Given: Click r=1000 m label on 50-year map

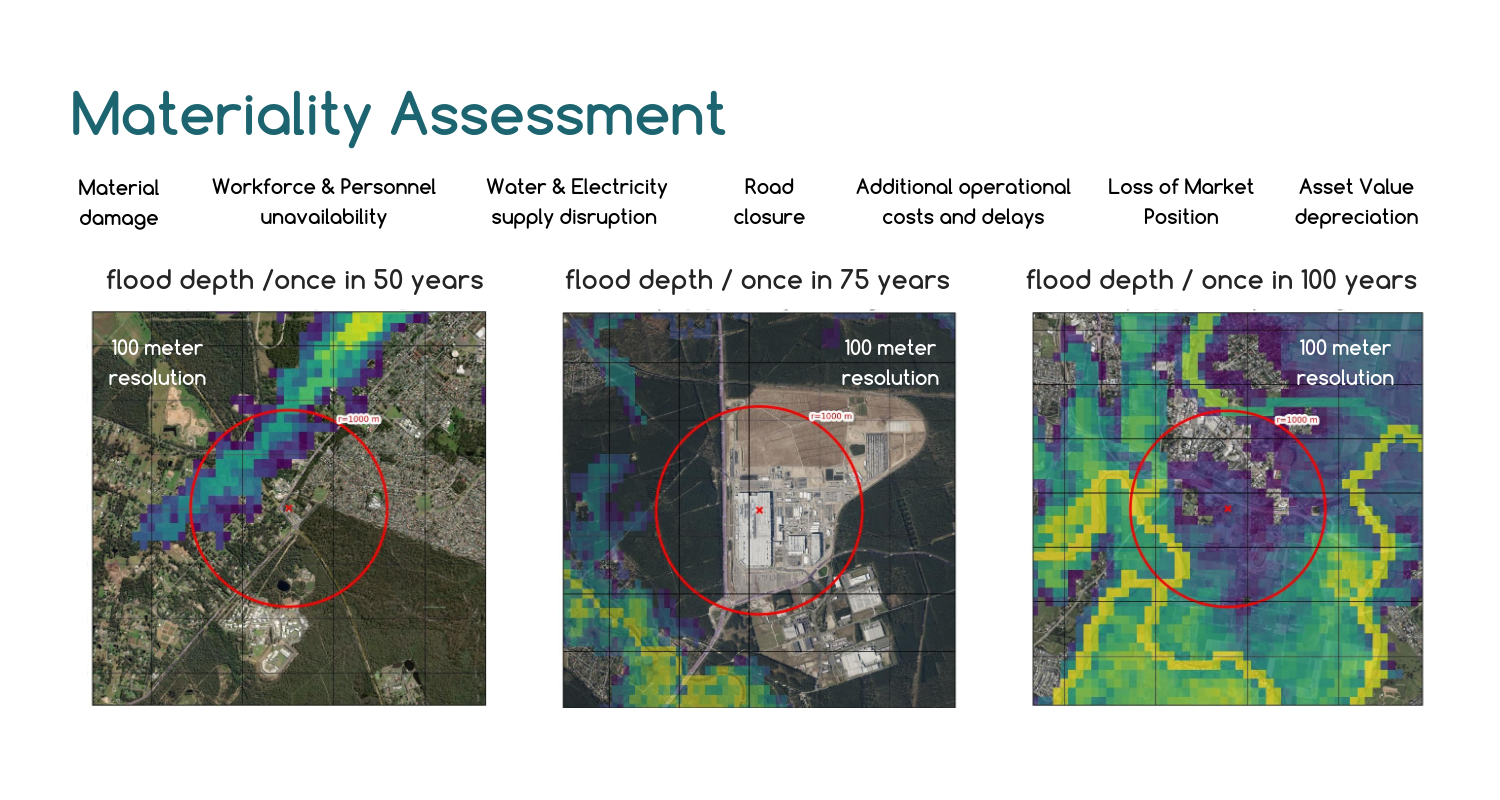Looking at the screenshot, I should pos(359,419).
